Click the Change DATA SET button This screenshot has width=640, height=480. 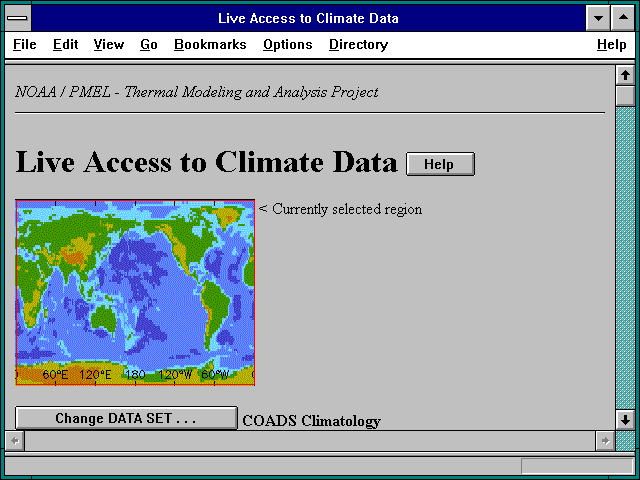point(126,418)
